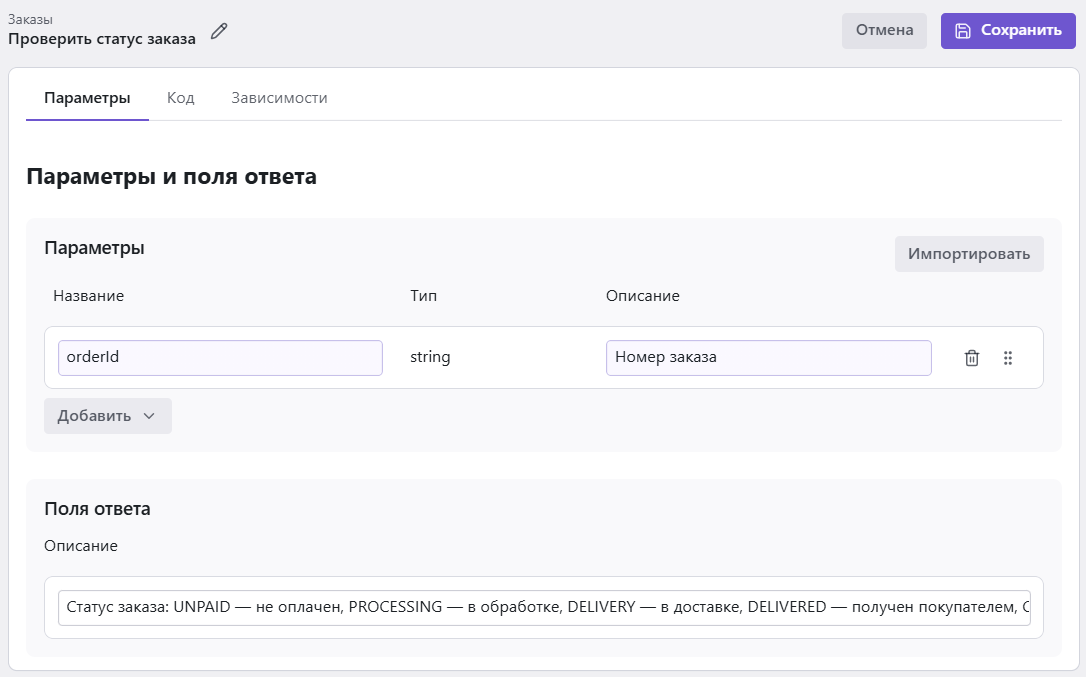Click the Статус заказа response description field

(544, 607)
